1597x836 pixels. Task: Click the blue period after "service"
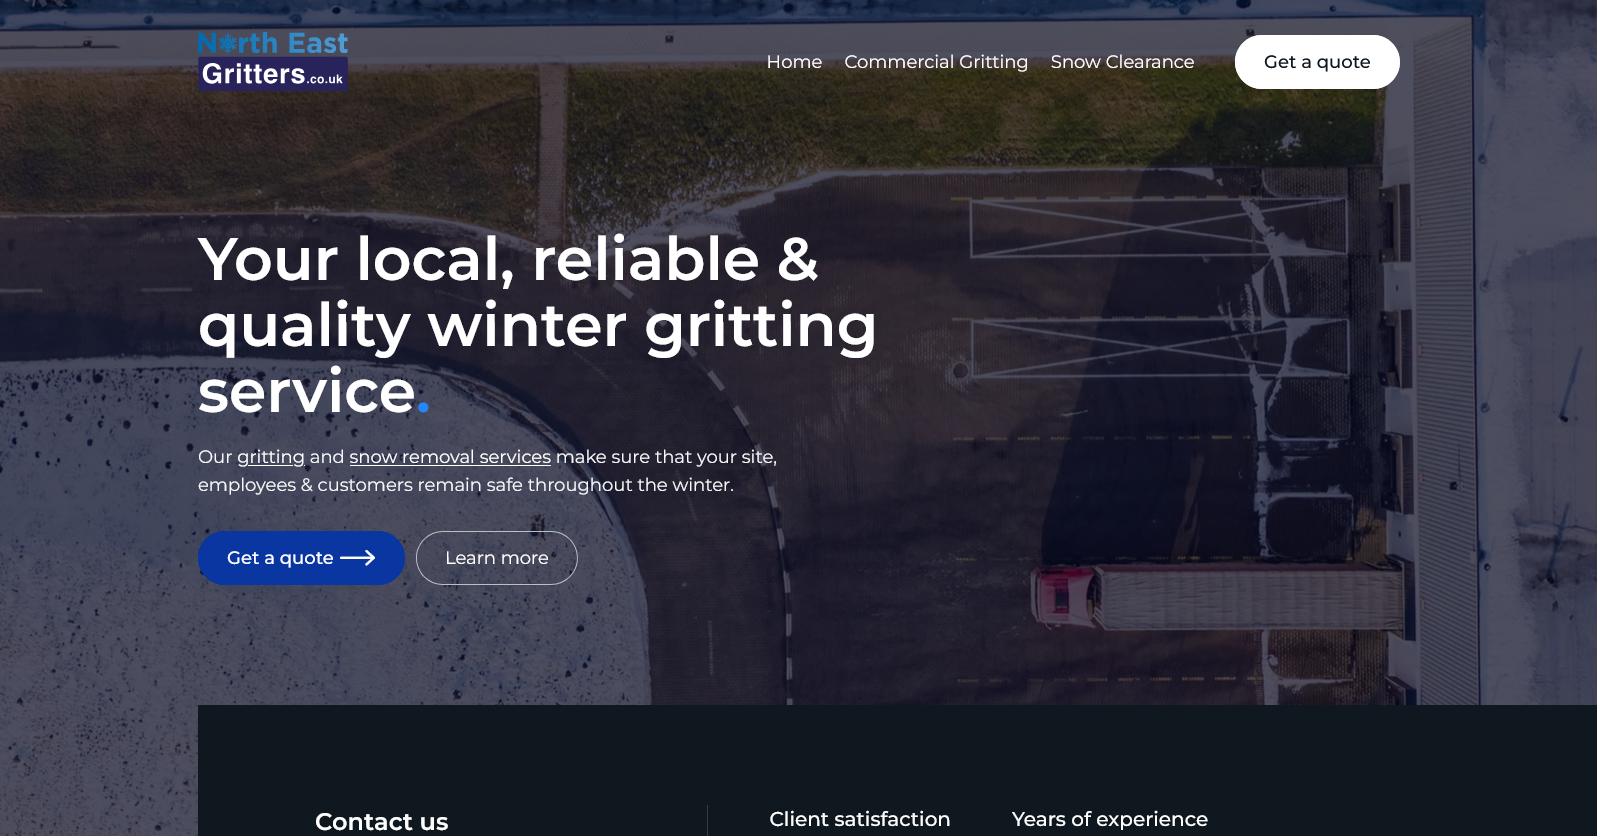[x=423, y=406]
